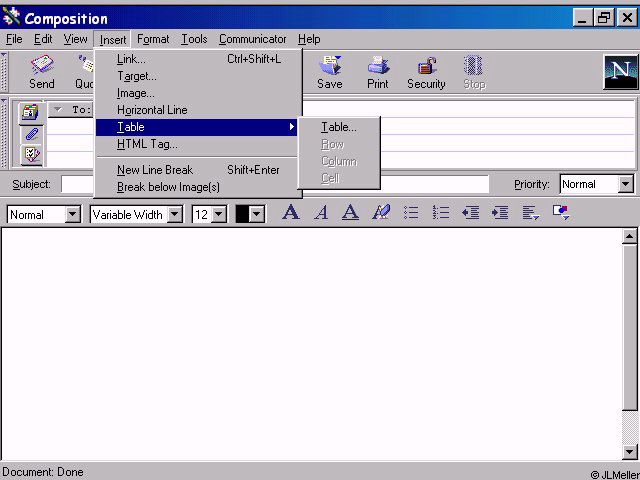Image resolution: width=640 pixels, height=480 pixels.
Task: Click the body scrollbar down arrow
Action: [629, 451]
